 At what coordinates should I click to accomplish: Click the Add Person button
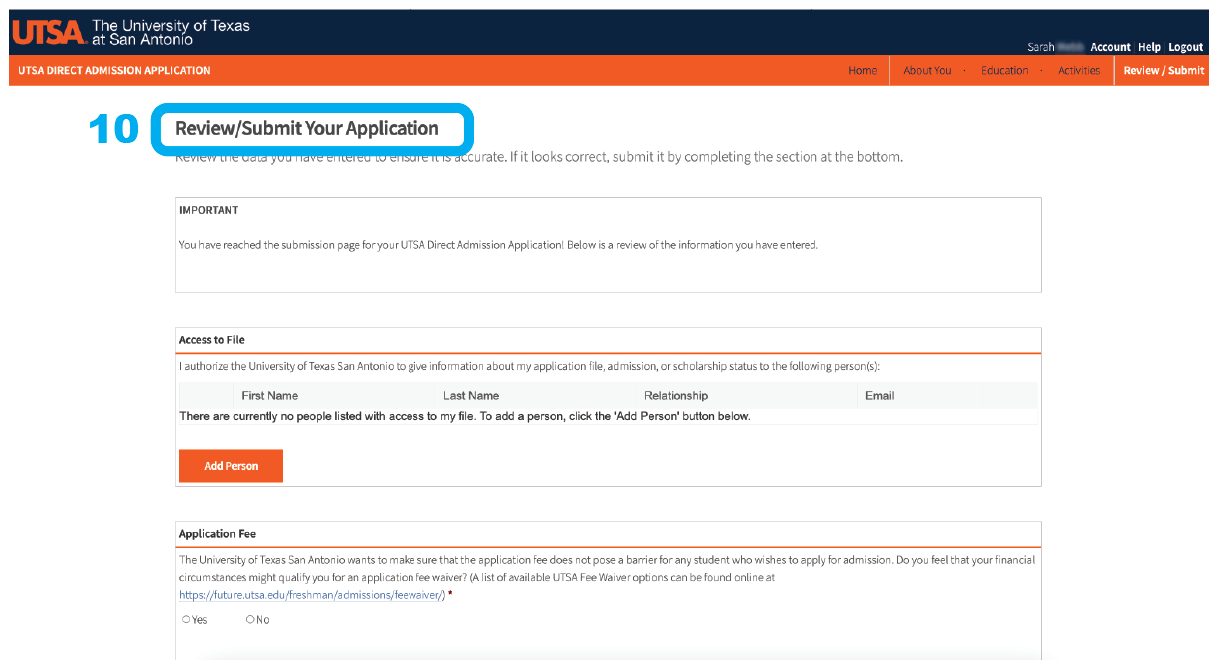pyautogui.click(x=230, y=465)
